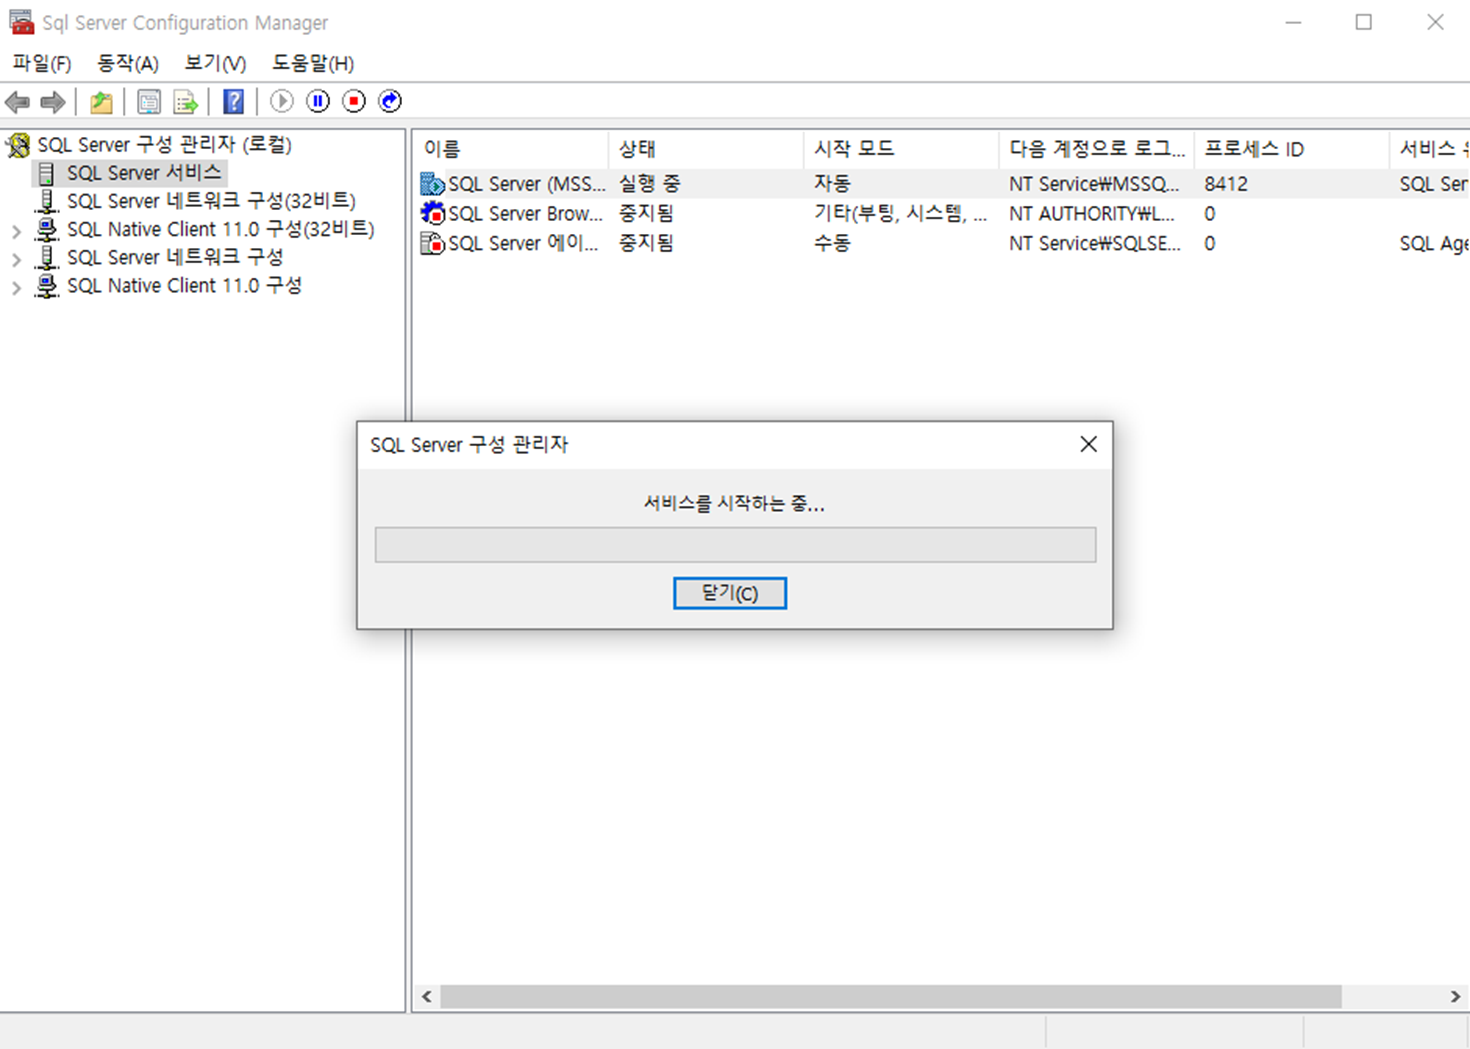The height and width of the screenshot is (1049, 1470).
Task: Sort by the 프로세스 ID column header
Action: tap(1291, 149)
